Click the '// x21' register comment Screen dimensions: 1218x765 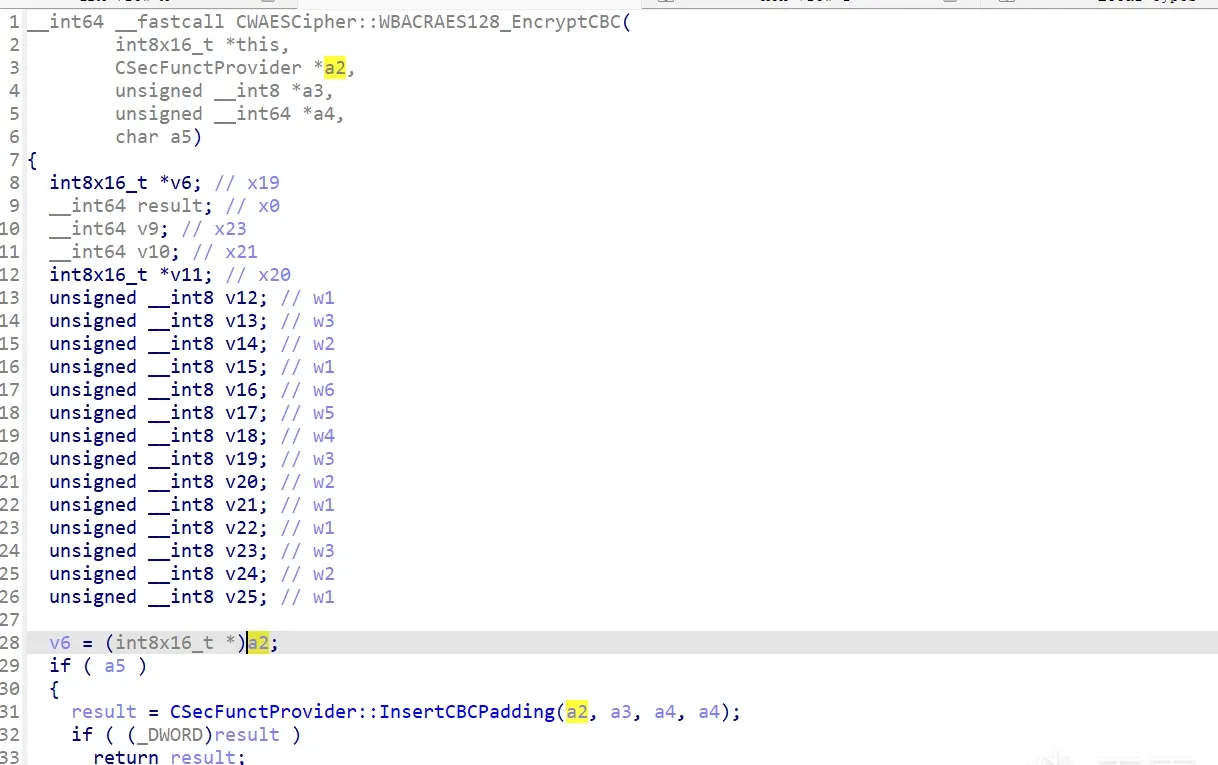225,251
